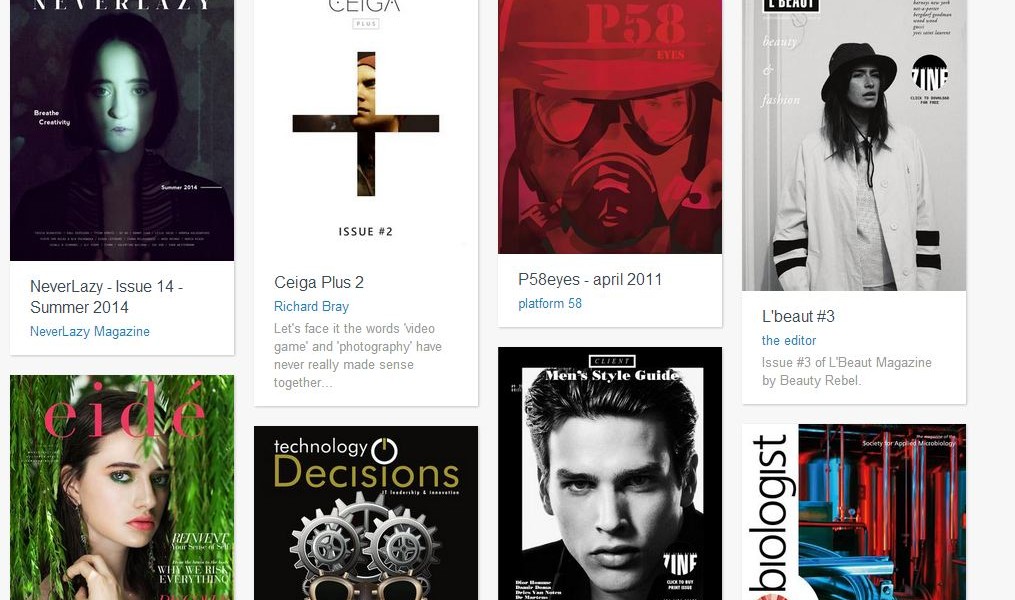Image resolution: width=1015 pixels, height=600 pixels.
Task: Click the Ceiga Plus 2 description text
Action: pos(358,355)
